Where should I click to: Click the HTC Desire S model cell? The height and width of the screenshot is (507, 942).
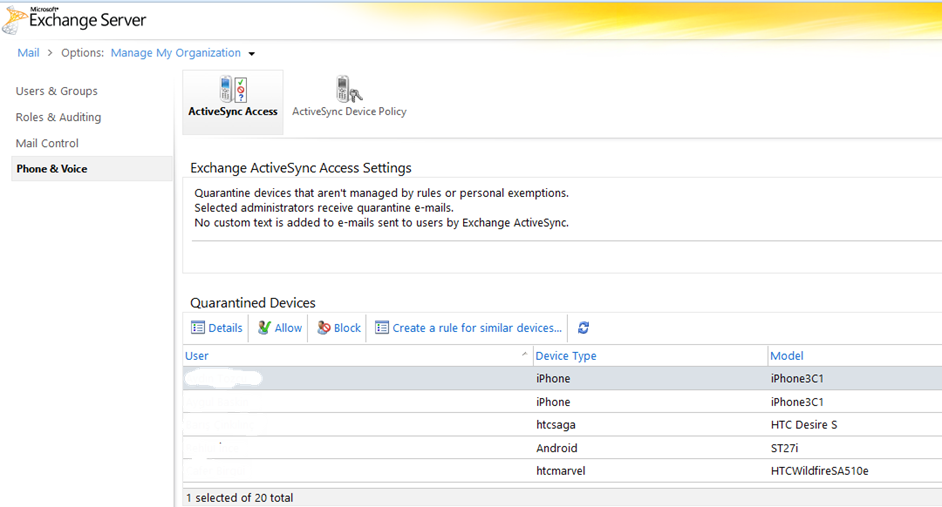pyautogui.click(x=804, y=425)
